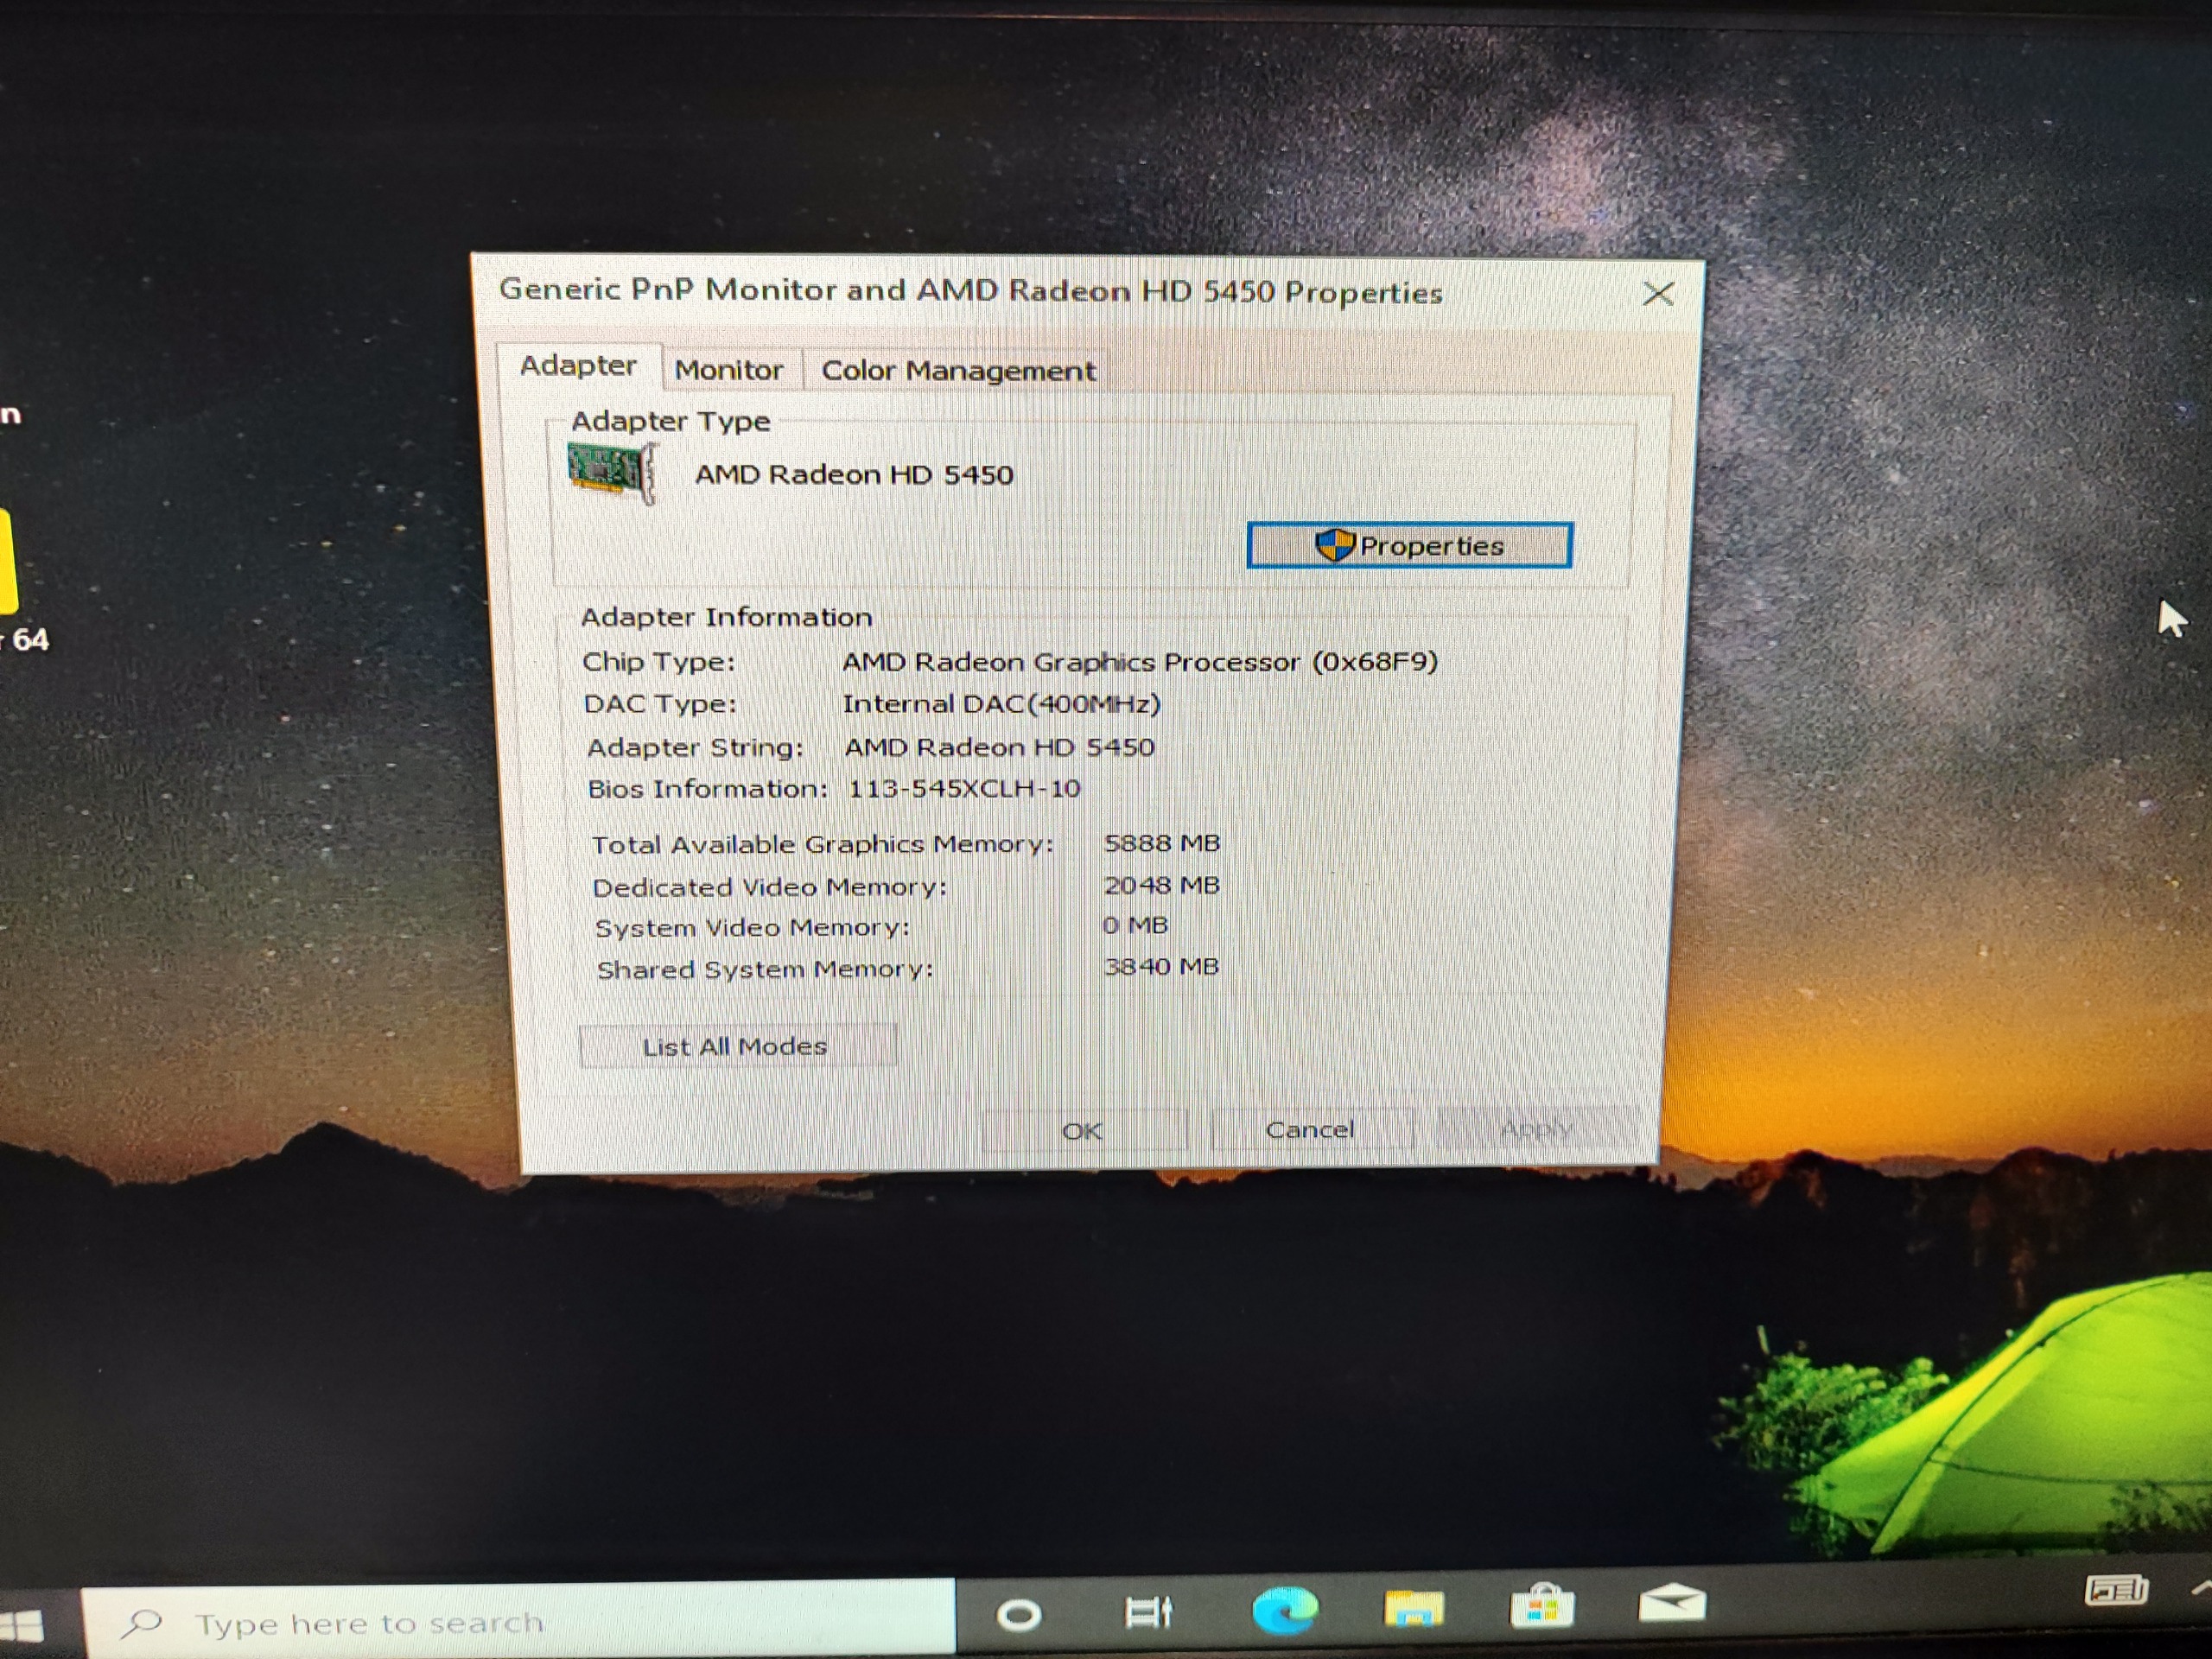Cancel the properties dialog
The image size is (2212, 1659).
pos(1310,1129)
